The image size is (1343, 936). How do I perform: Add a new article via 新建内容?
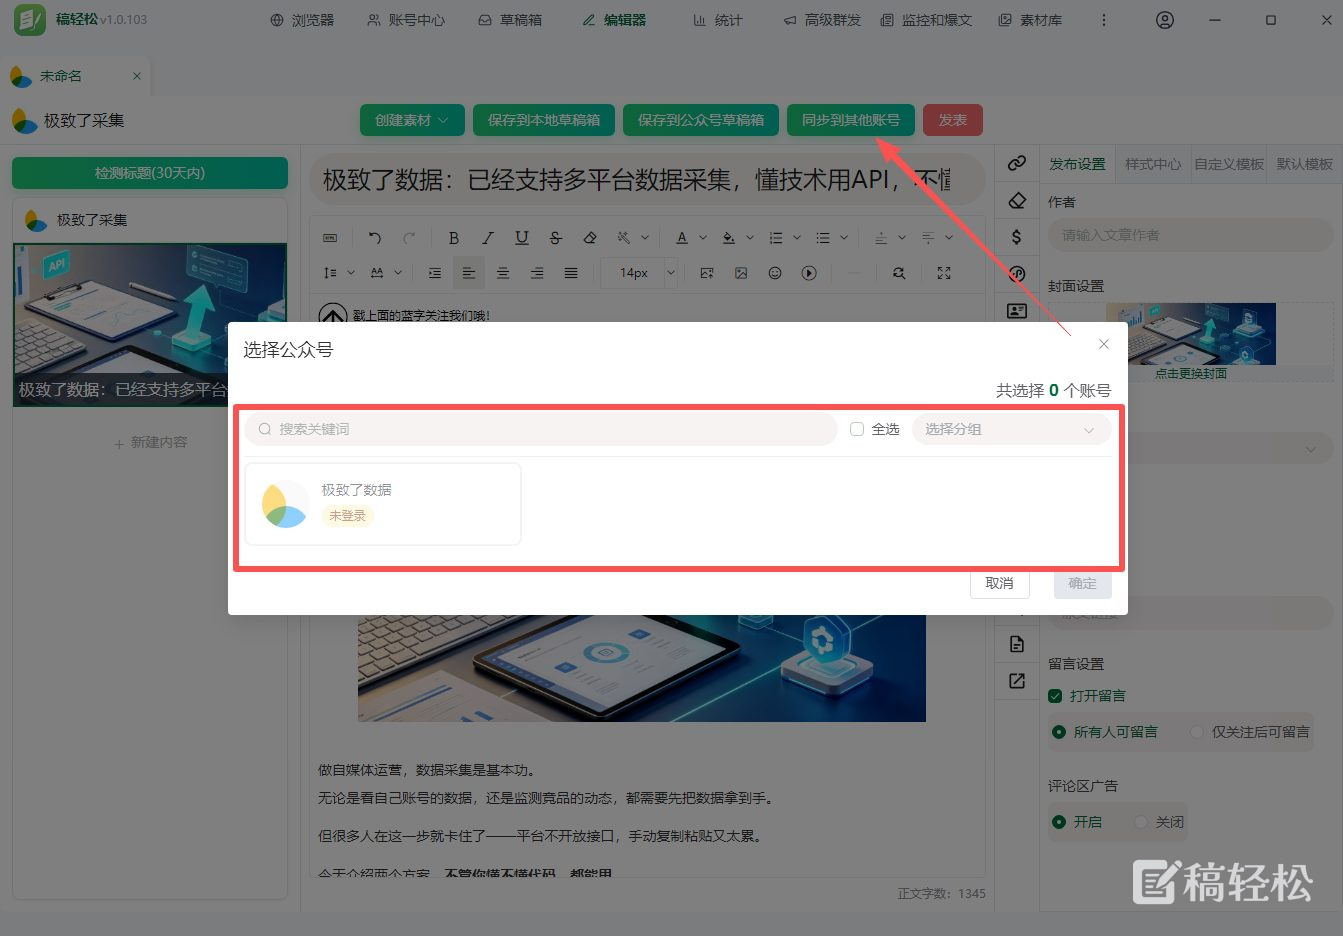point(150,442)
